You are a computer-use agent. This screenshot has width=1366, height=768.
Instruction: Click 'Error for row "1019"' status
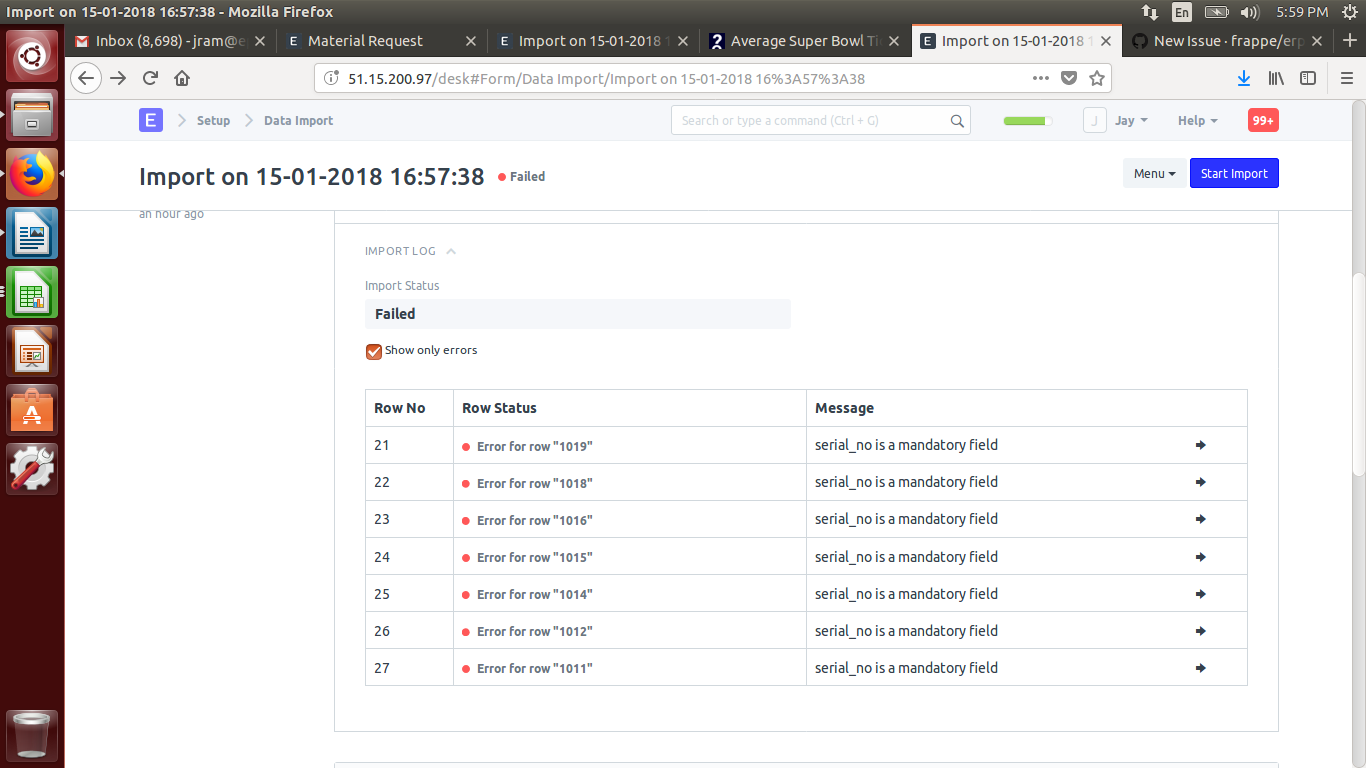click(x=534, y=446)
